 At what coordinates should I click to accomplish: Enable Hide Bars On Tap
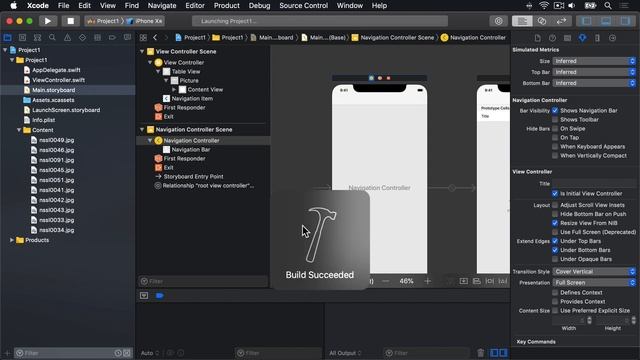(x=555, y=137)
